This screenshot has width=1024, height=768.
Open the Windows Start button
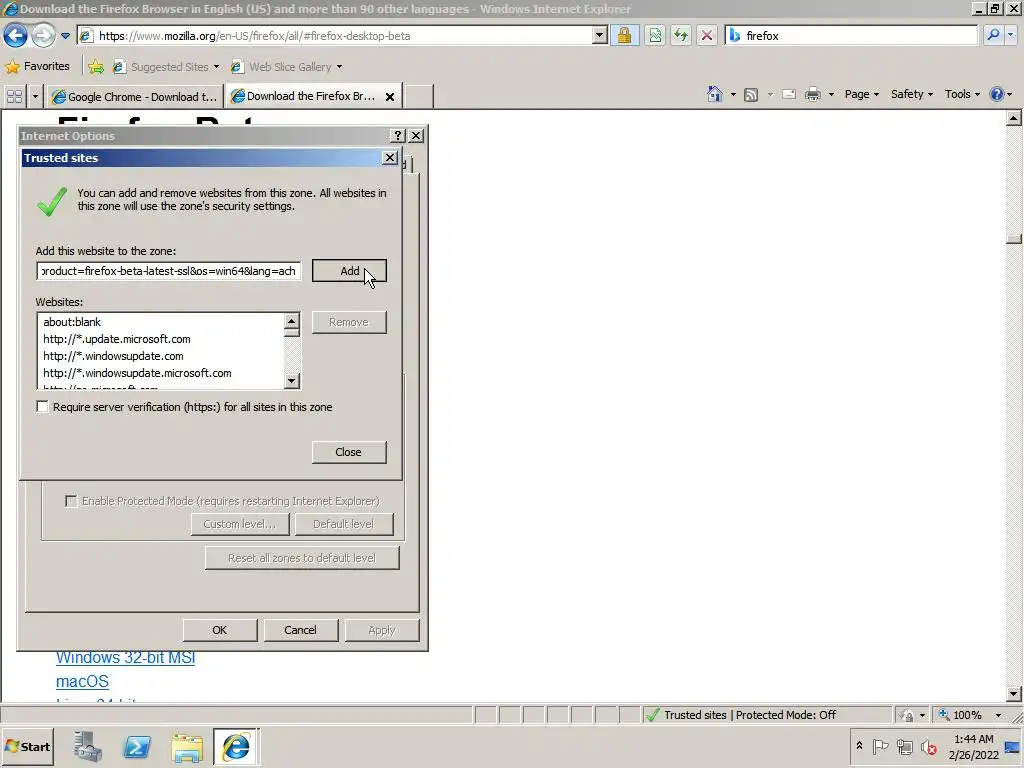27,746
